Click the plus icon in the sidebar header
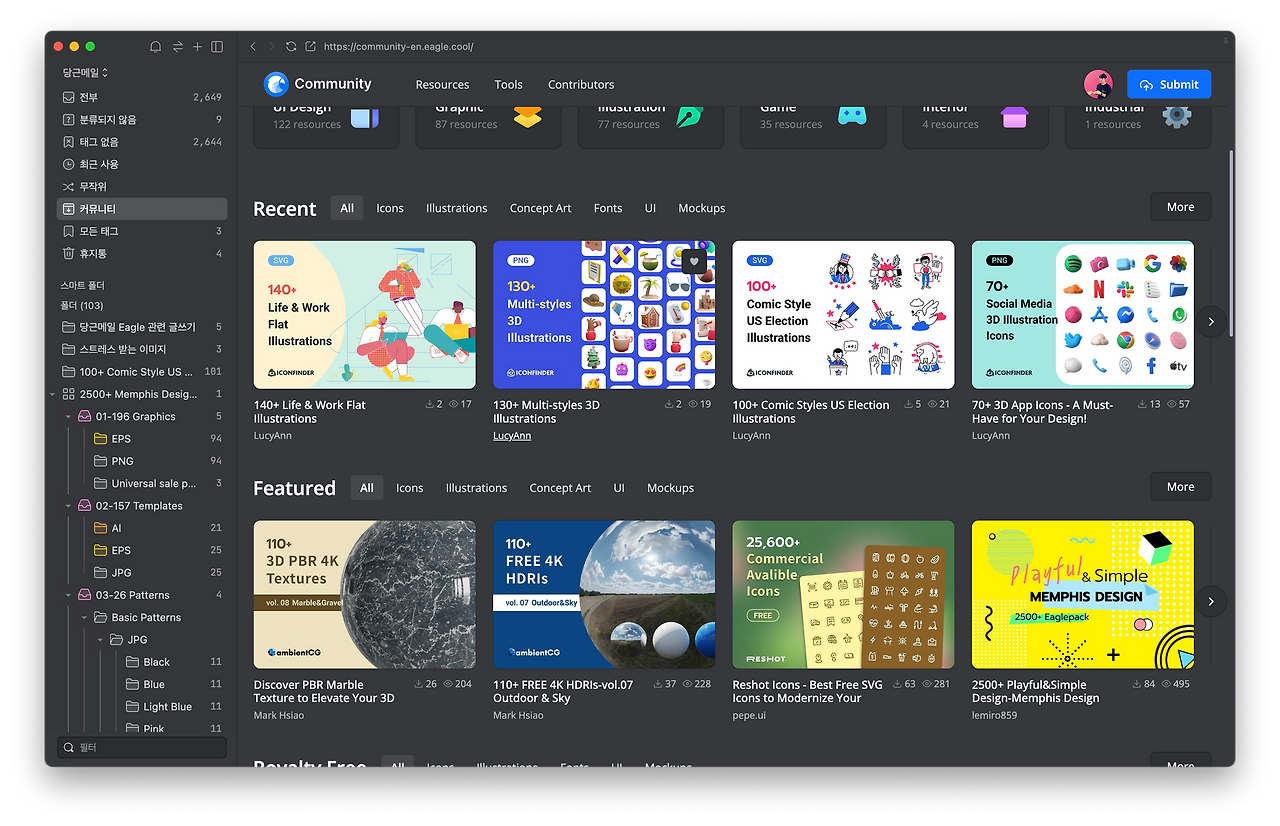1280x826 pixels. point(197,47)
